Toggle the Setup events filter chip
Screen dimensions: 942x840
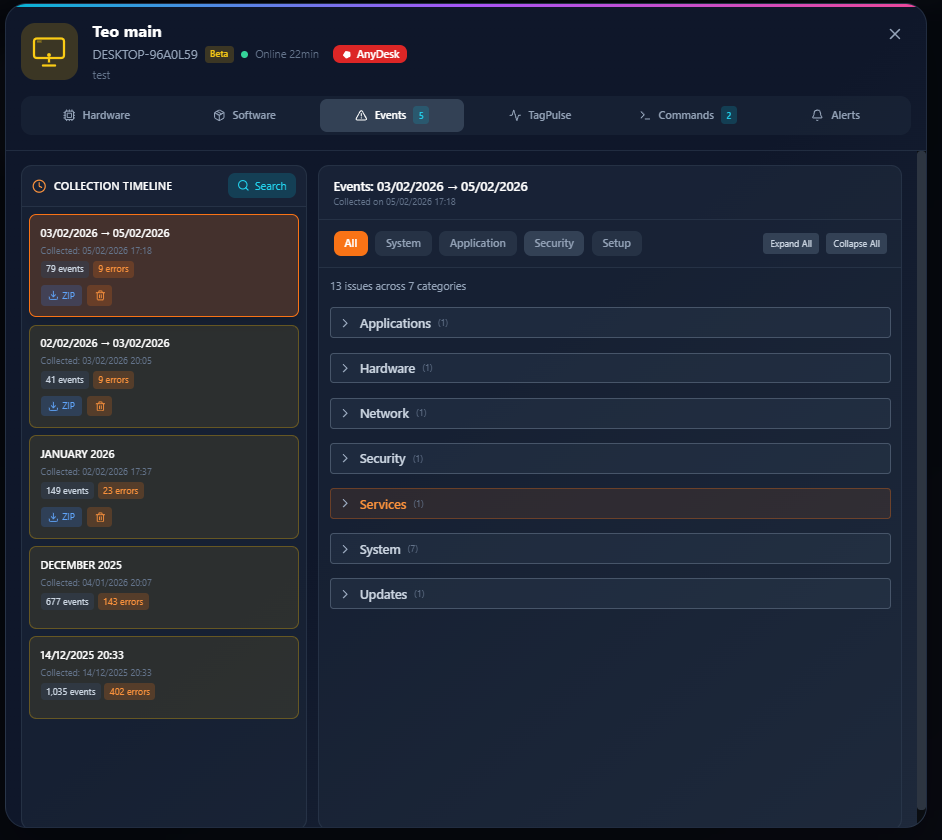(616, 243)
